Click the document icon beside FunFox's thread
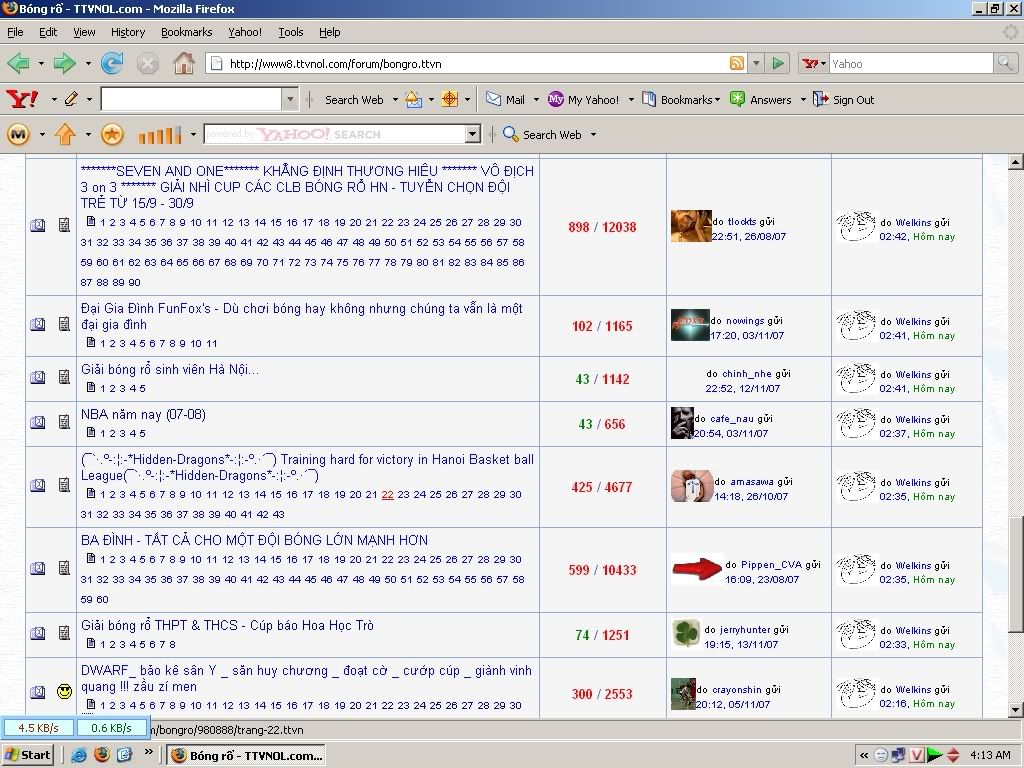Screen dimensions: 1024x768 coord(64,324)
